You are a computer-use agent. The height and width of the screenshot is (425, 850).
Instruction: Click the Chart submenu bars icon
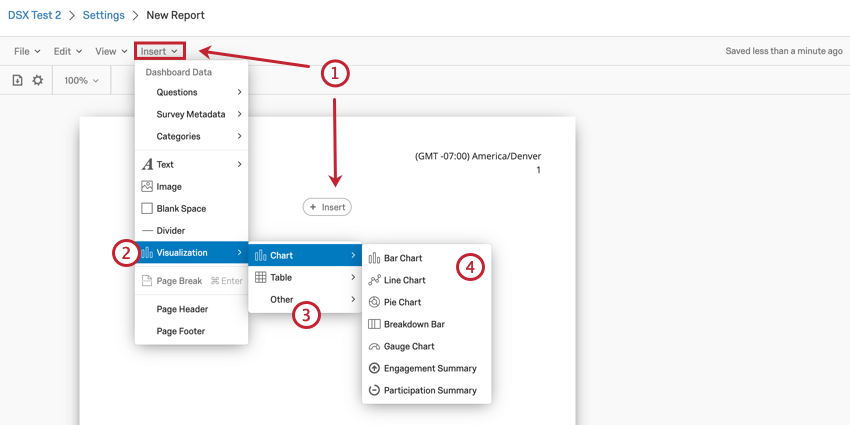(x=261, y=255)
